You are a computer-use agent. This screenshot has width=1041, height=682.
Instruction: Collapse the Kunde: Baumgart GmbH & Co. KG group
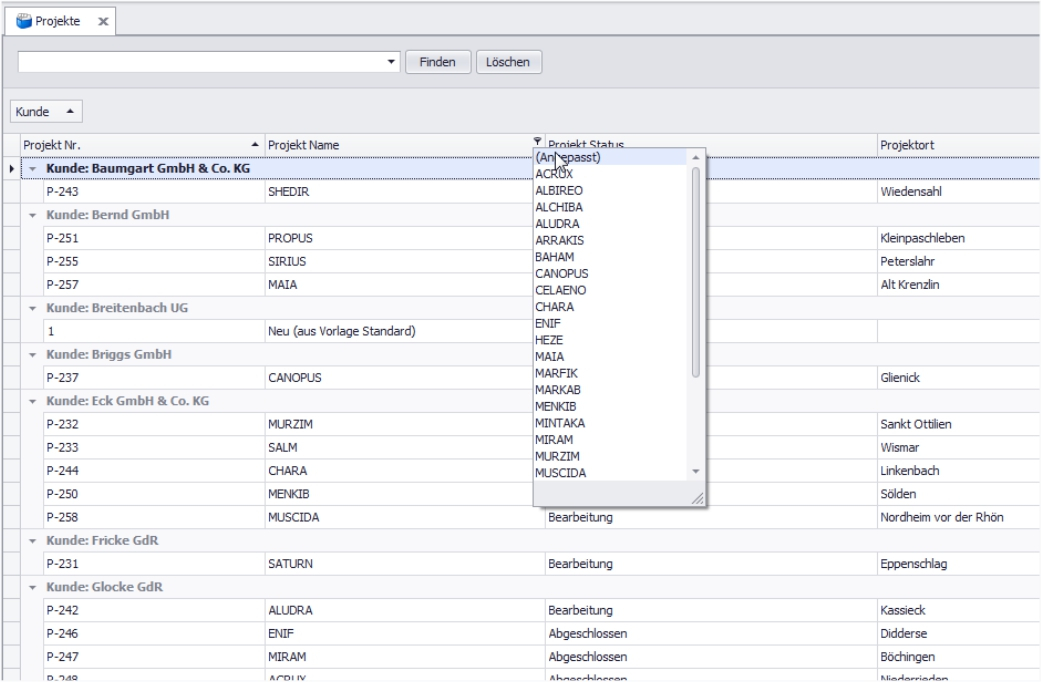pos(32,168)
